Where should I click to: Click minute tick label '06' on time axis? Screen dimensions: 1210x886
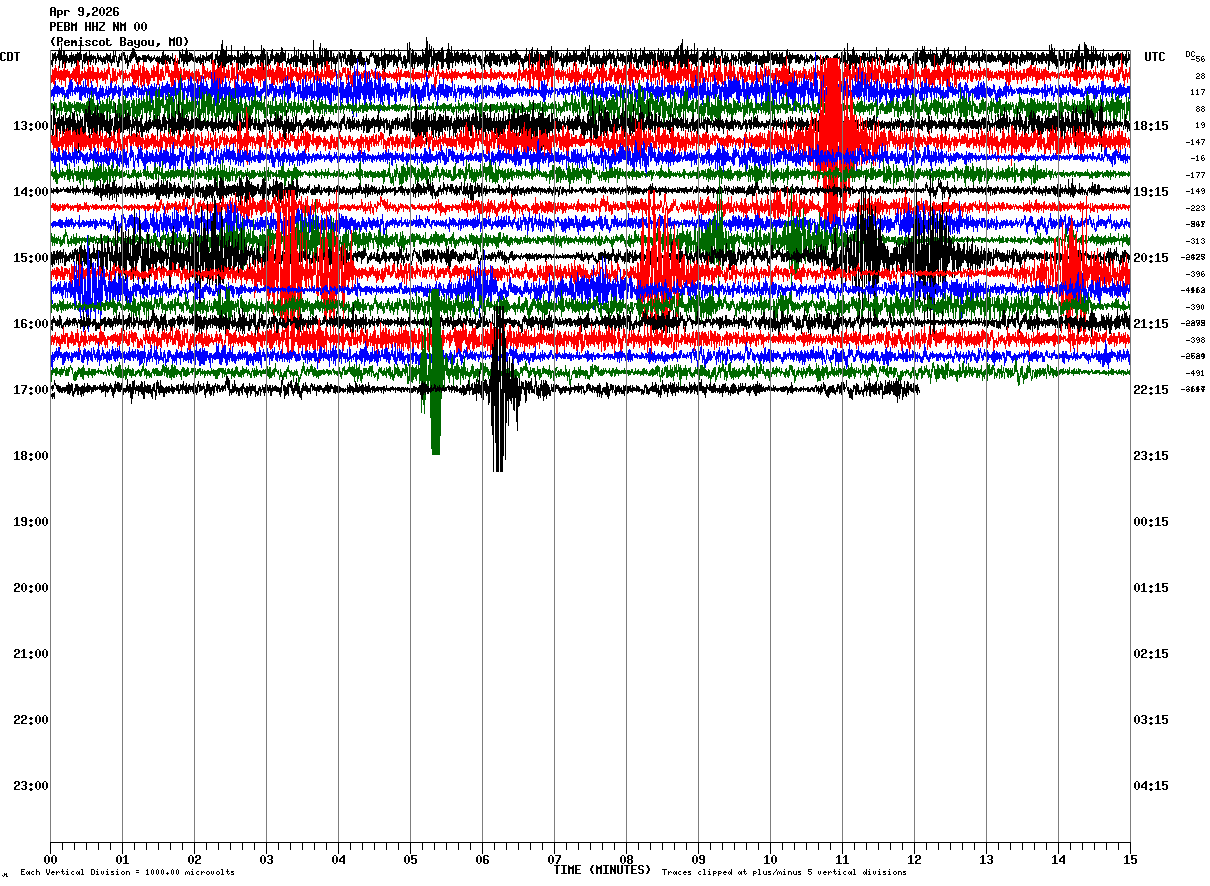coord(482,860)
